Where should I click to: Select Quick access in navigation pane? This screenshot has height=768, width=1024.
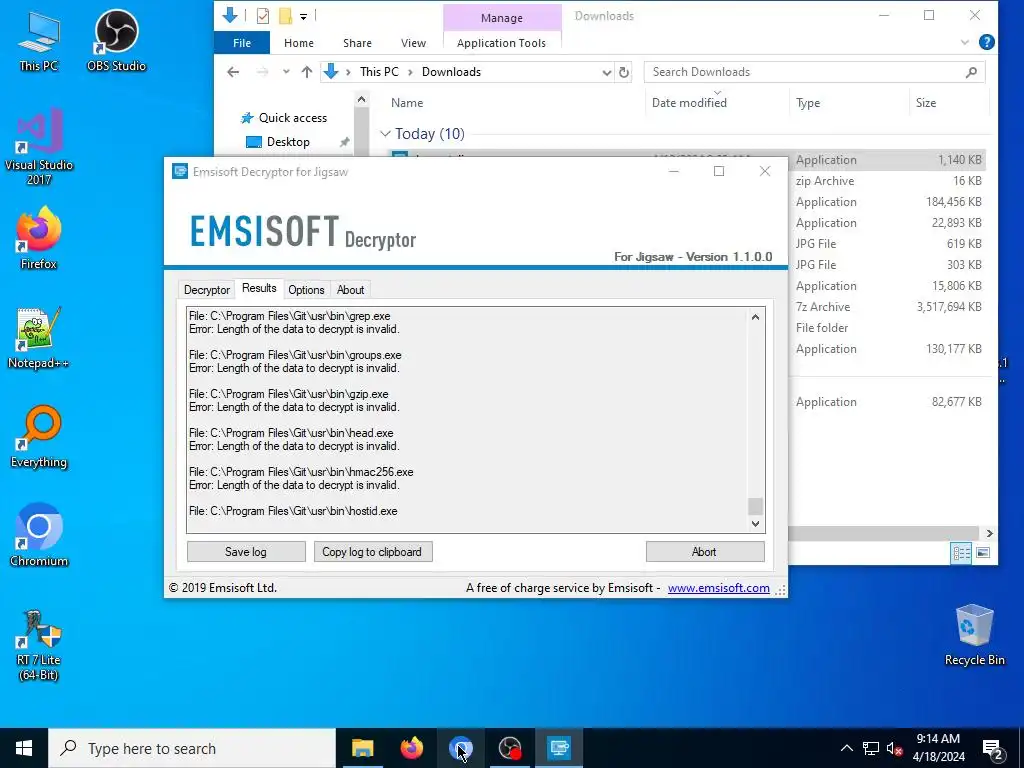(293, 118)
